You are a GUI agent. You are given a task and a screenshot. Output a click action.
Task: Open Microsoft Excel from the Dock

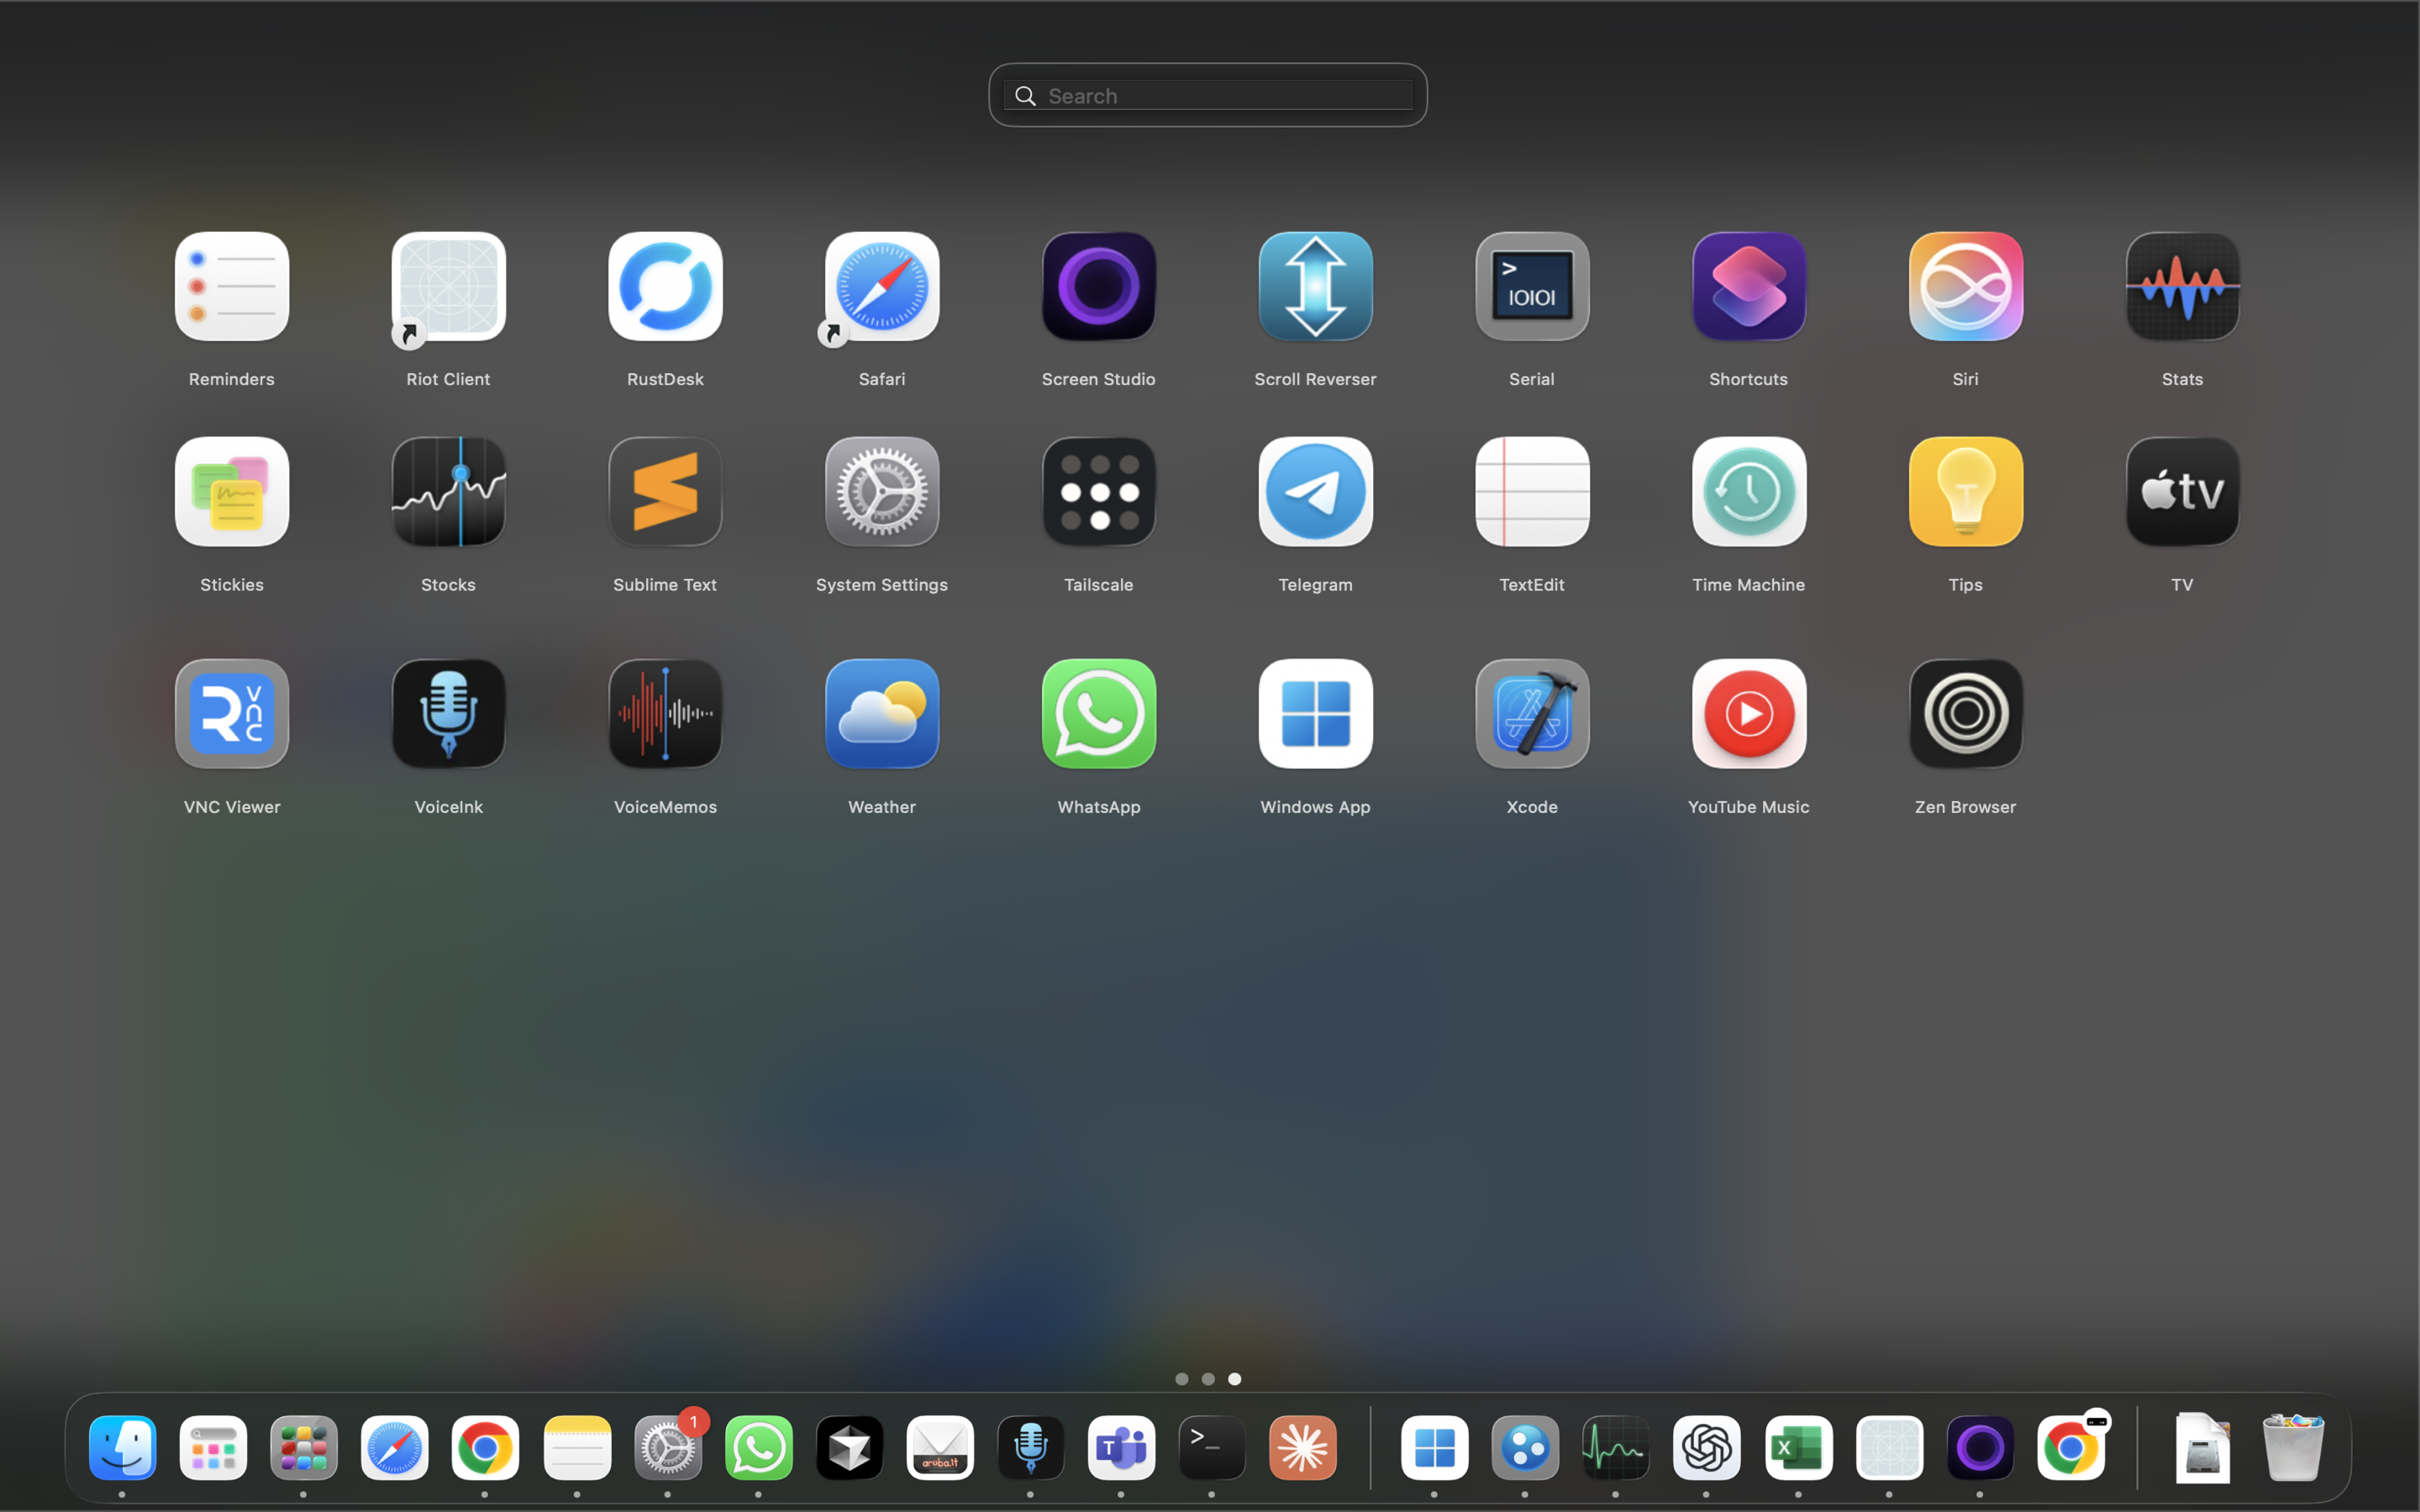pyautogui.click(x=1798, y=1448)
